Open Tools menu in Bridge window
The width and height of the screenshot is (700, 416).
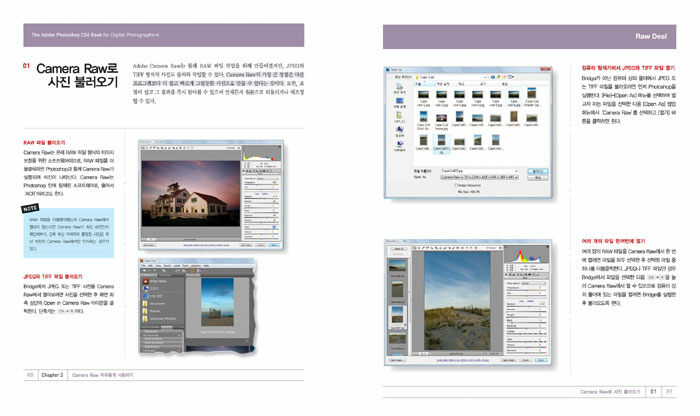[186, 266]
